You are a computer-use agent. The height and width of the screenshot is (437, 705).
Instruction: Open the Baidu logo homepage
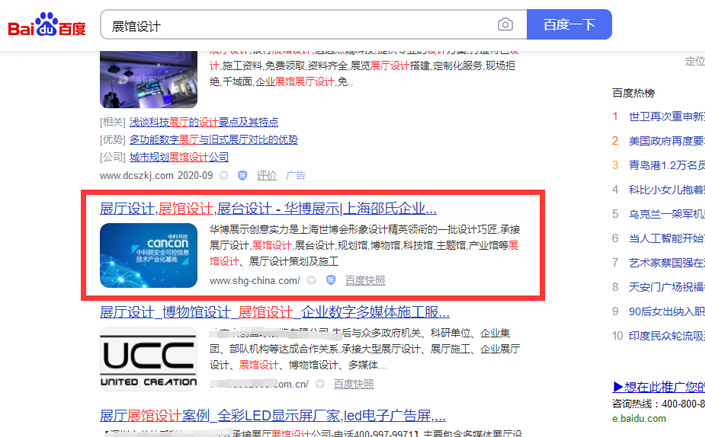pyautogui.click(x=47, y=25)
